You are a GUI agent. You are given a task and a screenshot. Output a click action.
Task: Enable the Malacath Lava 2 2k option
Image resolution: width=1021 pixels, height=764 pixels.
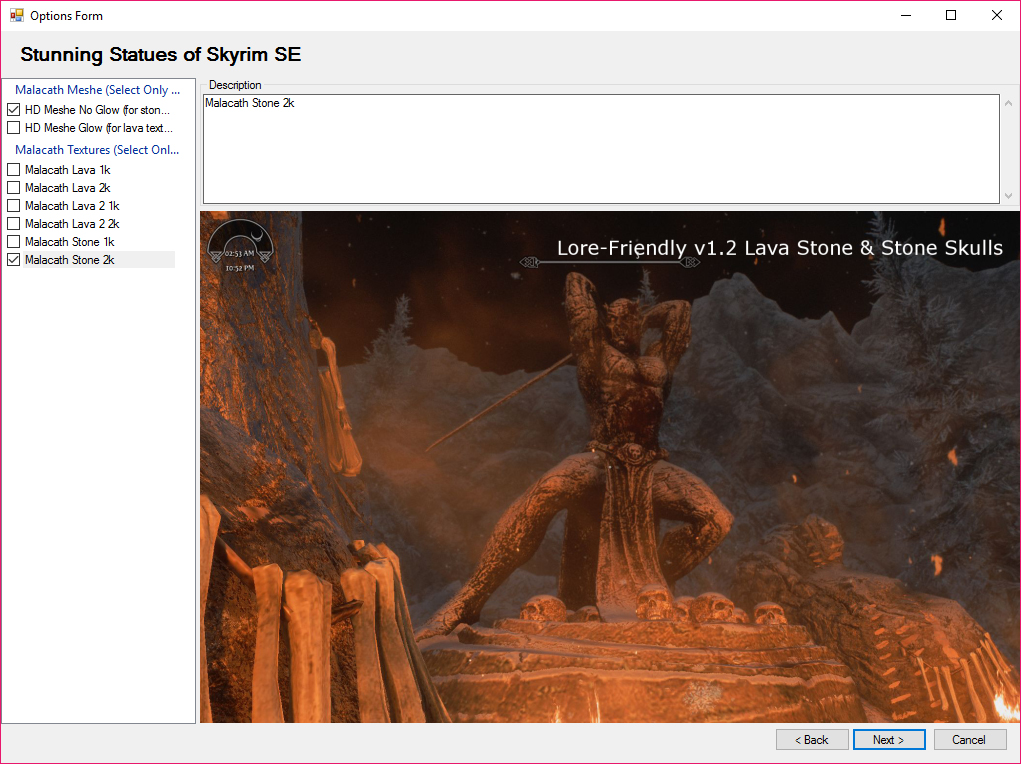(x=14, y=223)
